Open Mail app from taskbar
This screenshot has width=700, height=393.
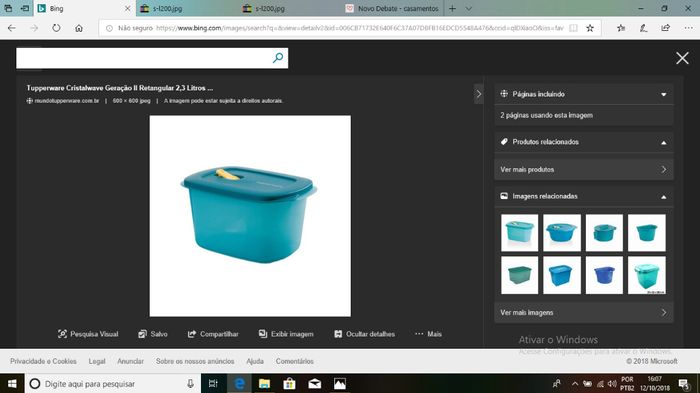point(315,384)
